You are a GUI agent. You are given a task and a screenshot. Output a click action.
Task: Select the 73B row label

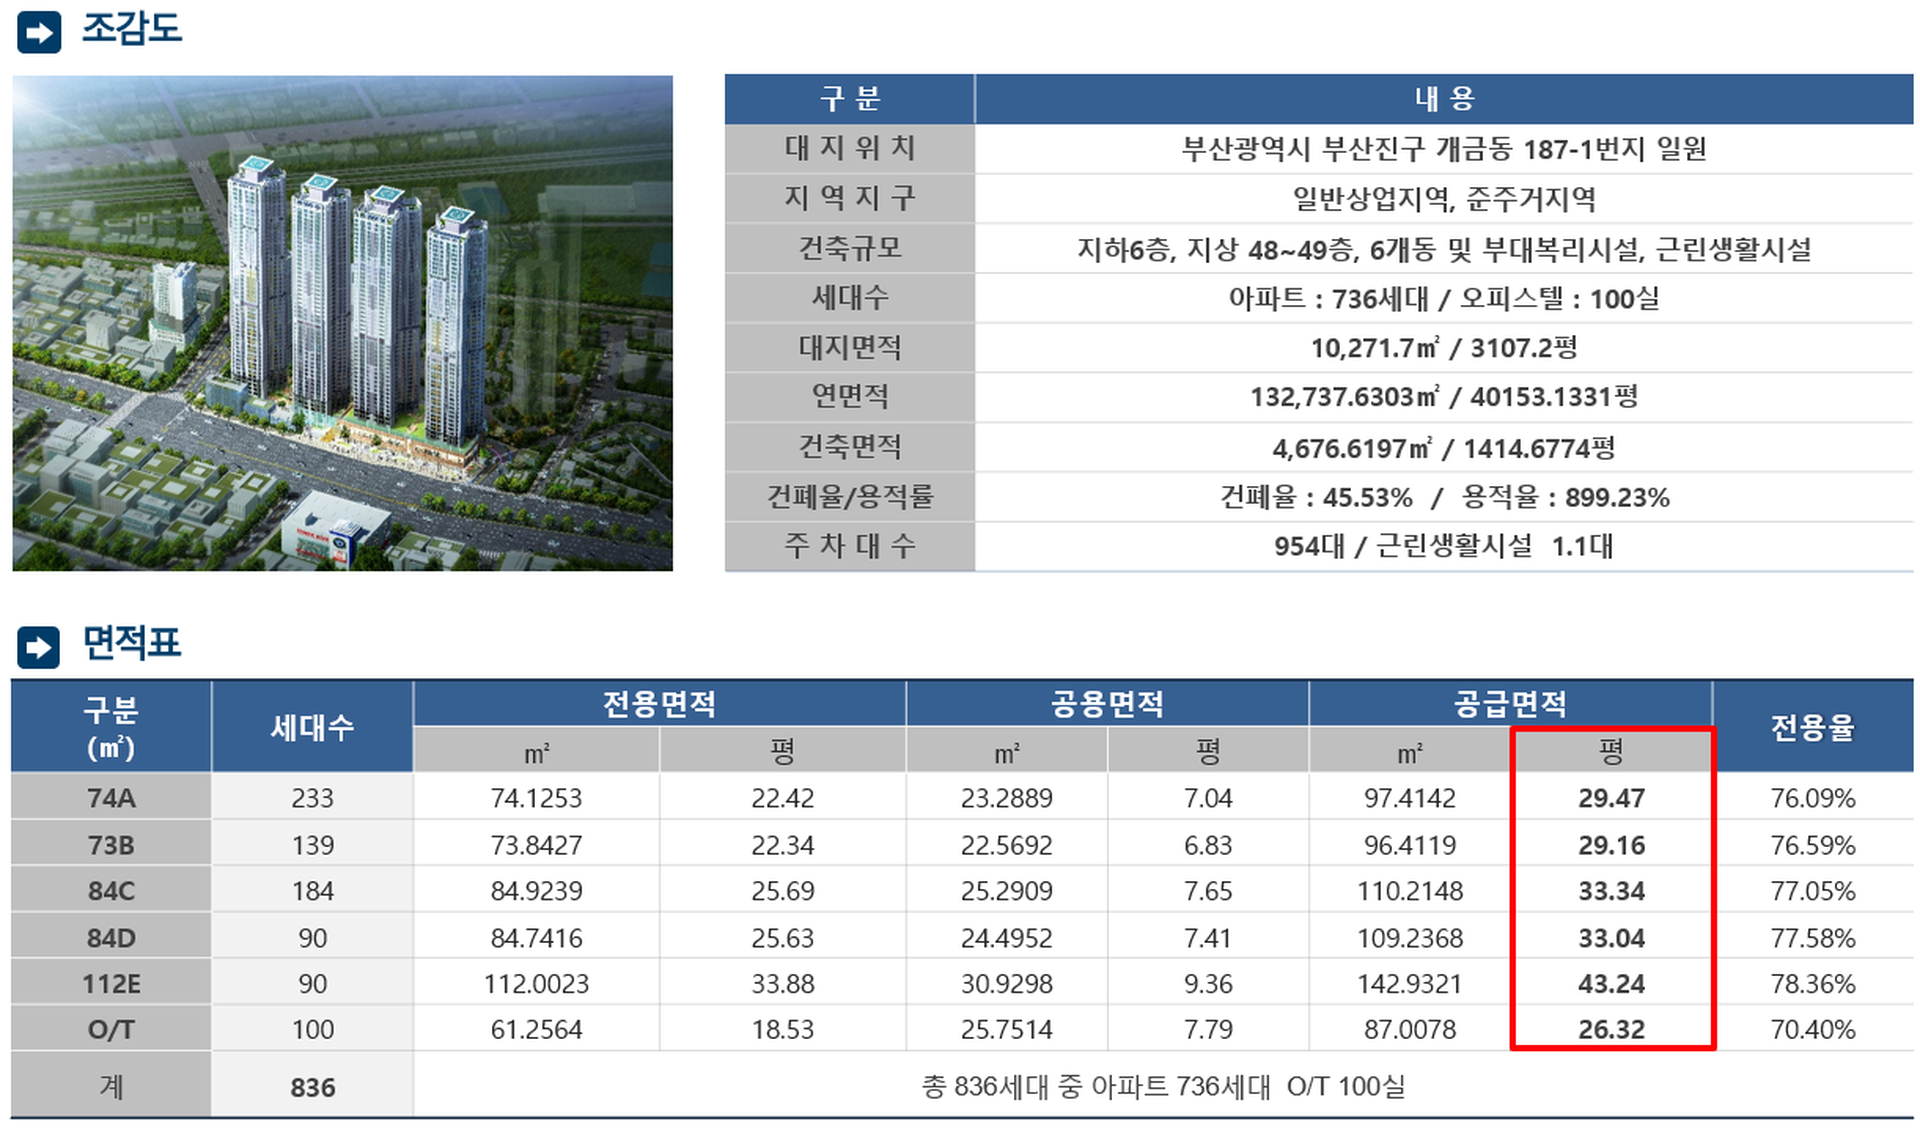click(x=111, y=845)
